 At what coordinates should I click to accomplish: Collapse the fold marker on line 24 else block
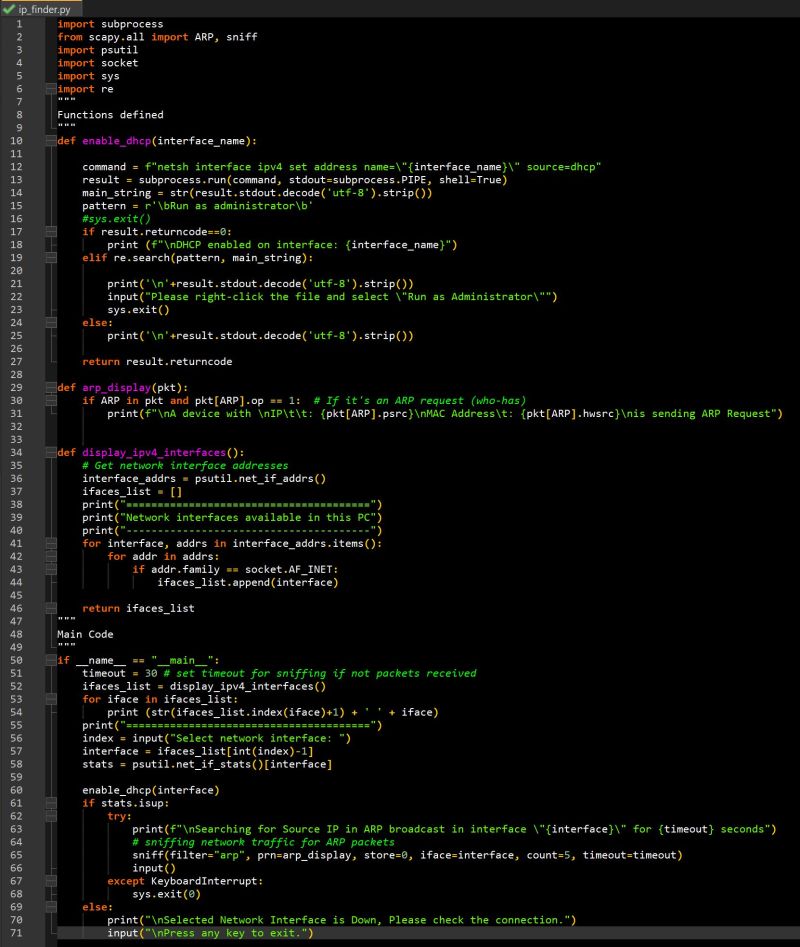click(51, 323)
